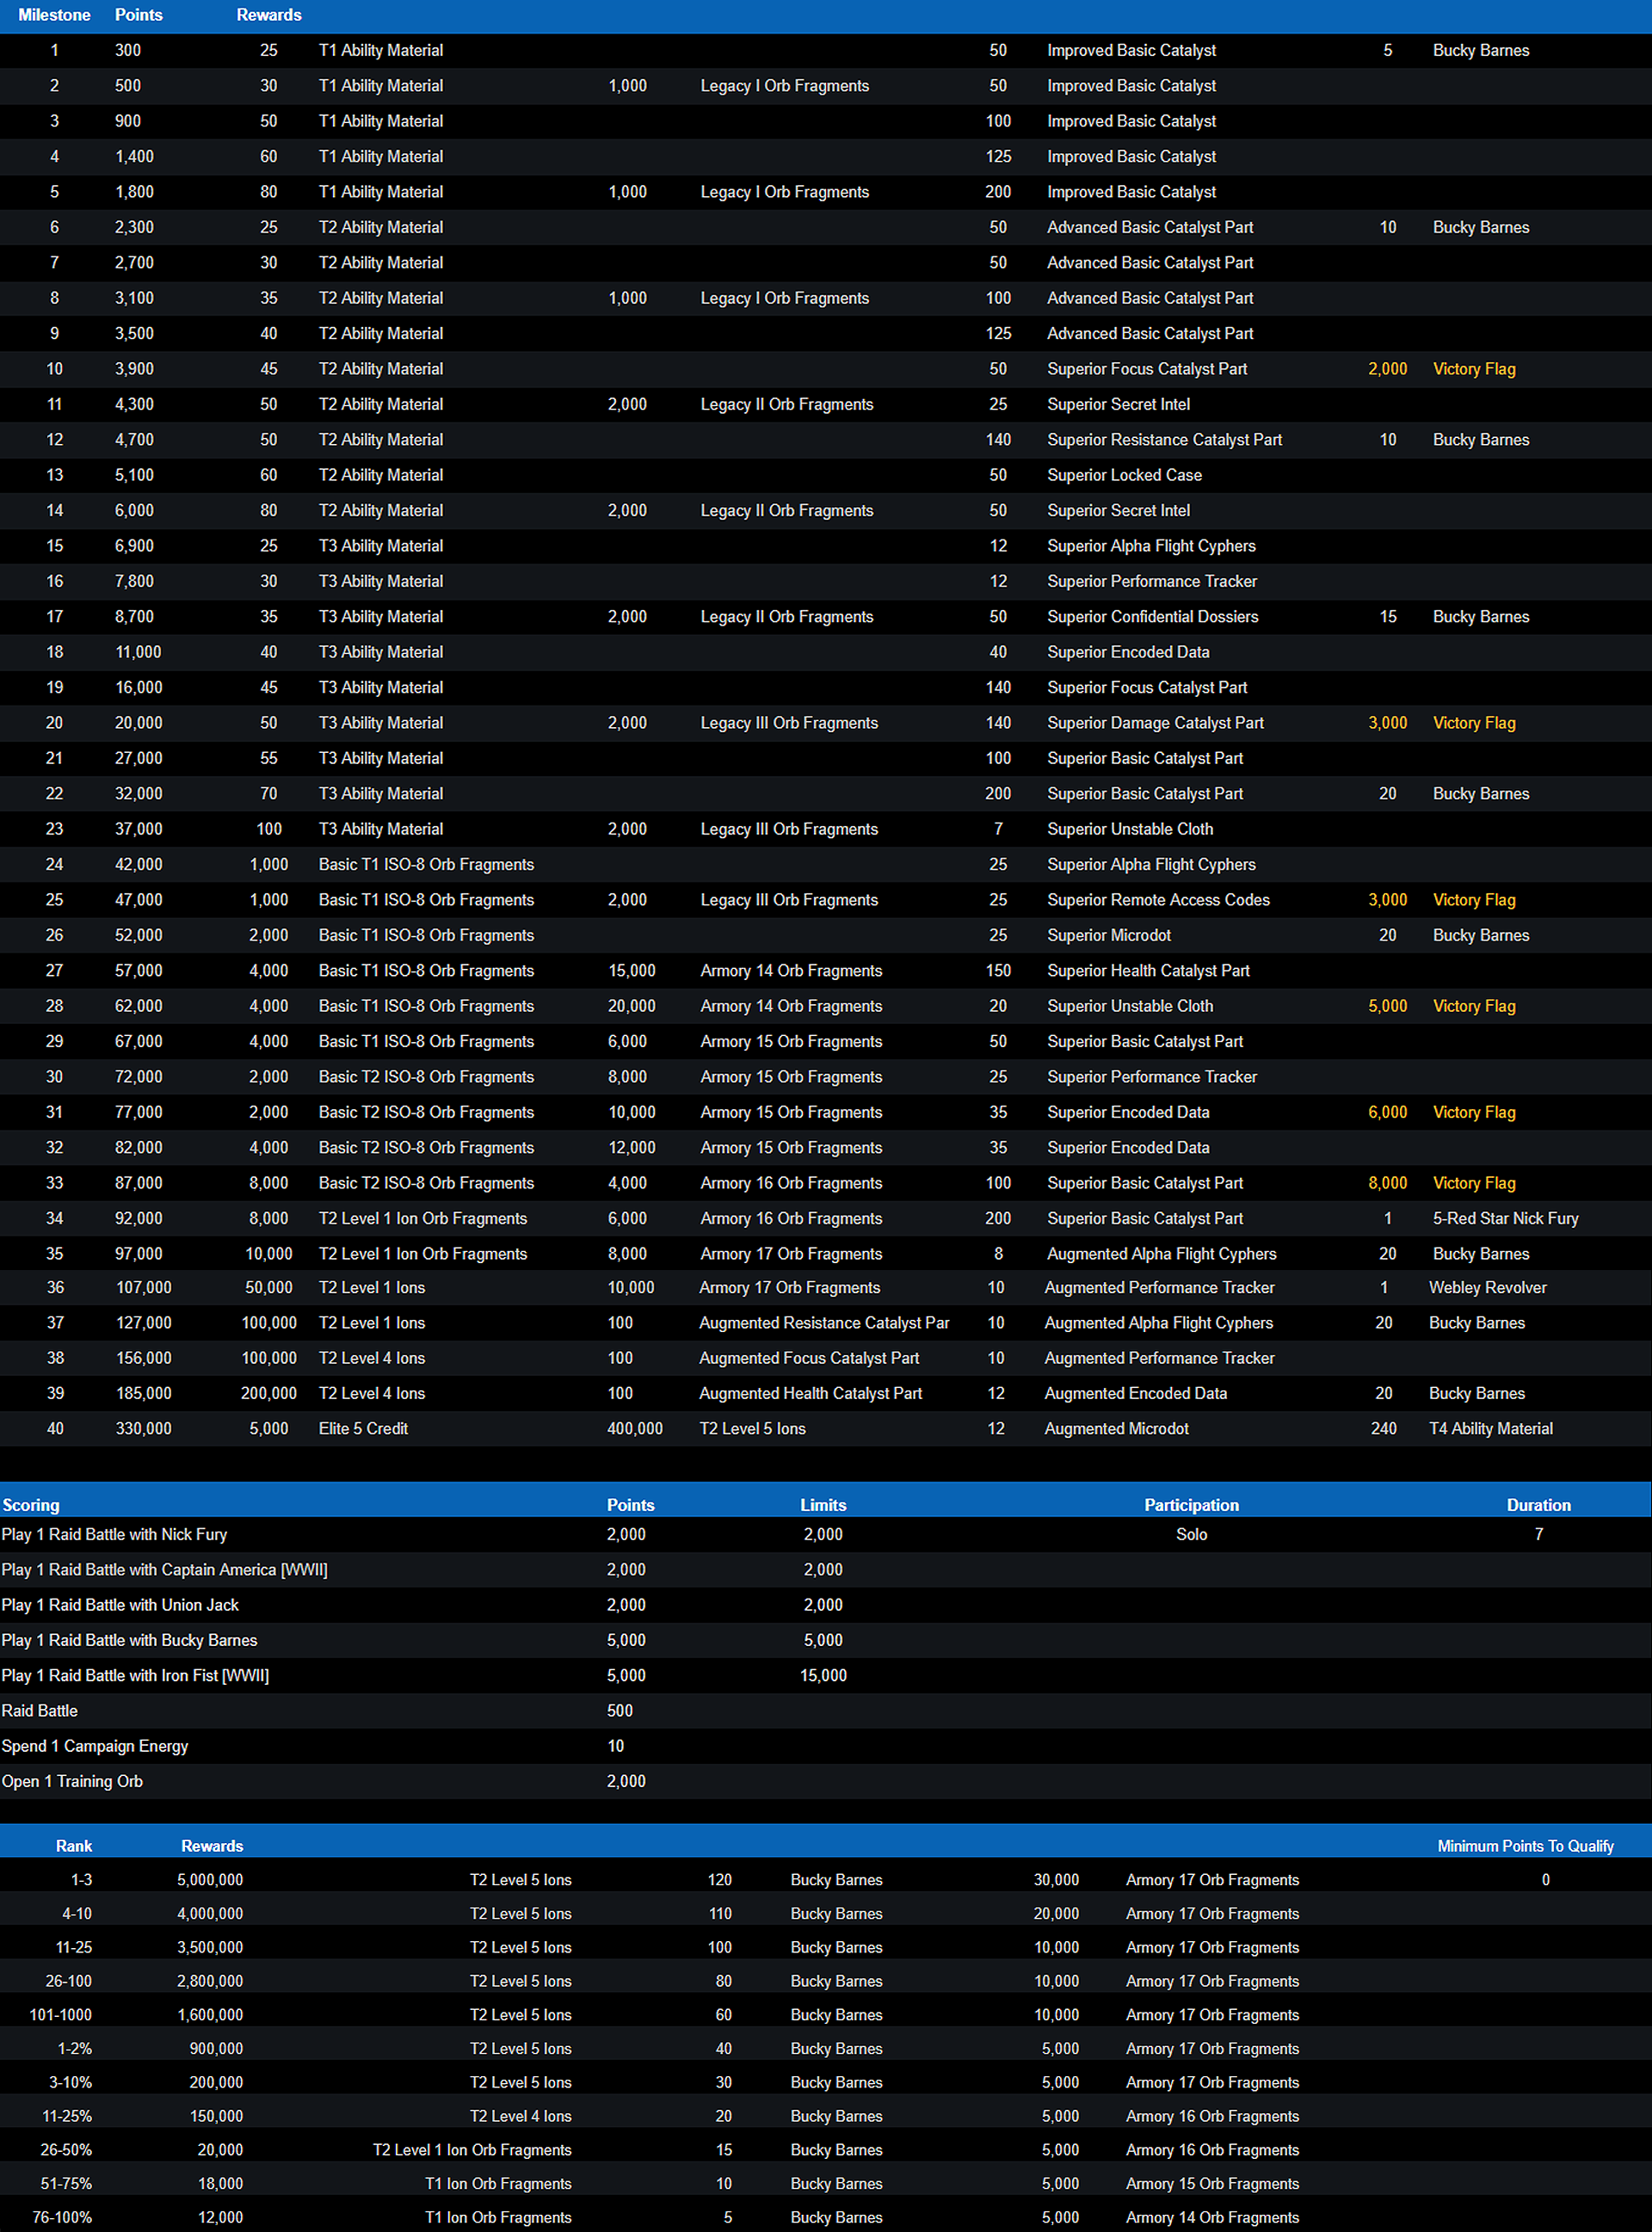Viewport: 1652px width, 2232px height.
Task: Click the Spend 1 Campaign Energy row
Action: (x=95, y=1746)
